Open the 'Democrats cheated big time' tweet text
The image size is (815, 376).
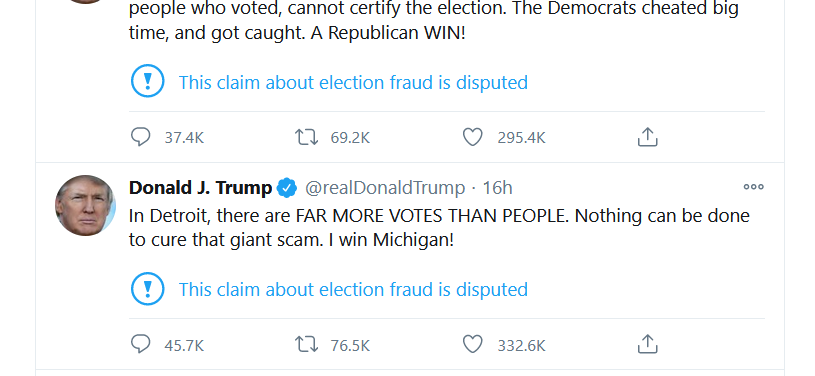coord(433,21)
